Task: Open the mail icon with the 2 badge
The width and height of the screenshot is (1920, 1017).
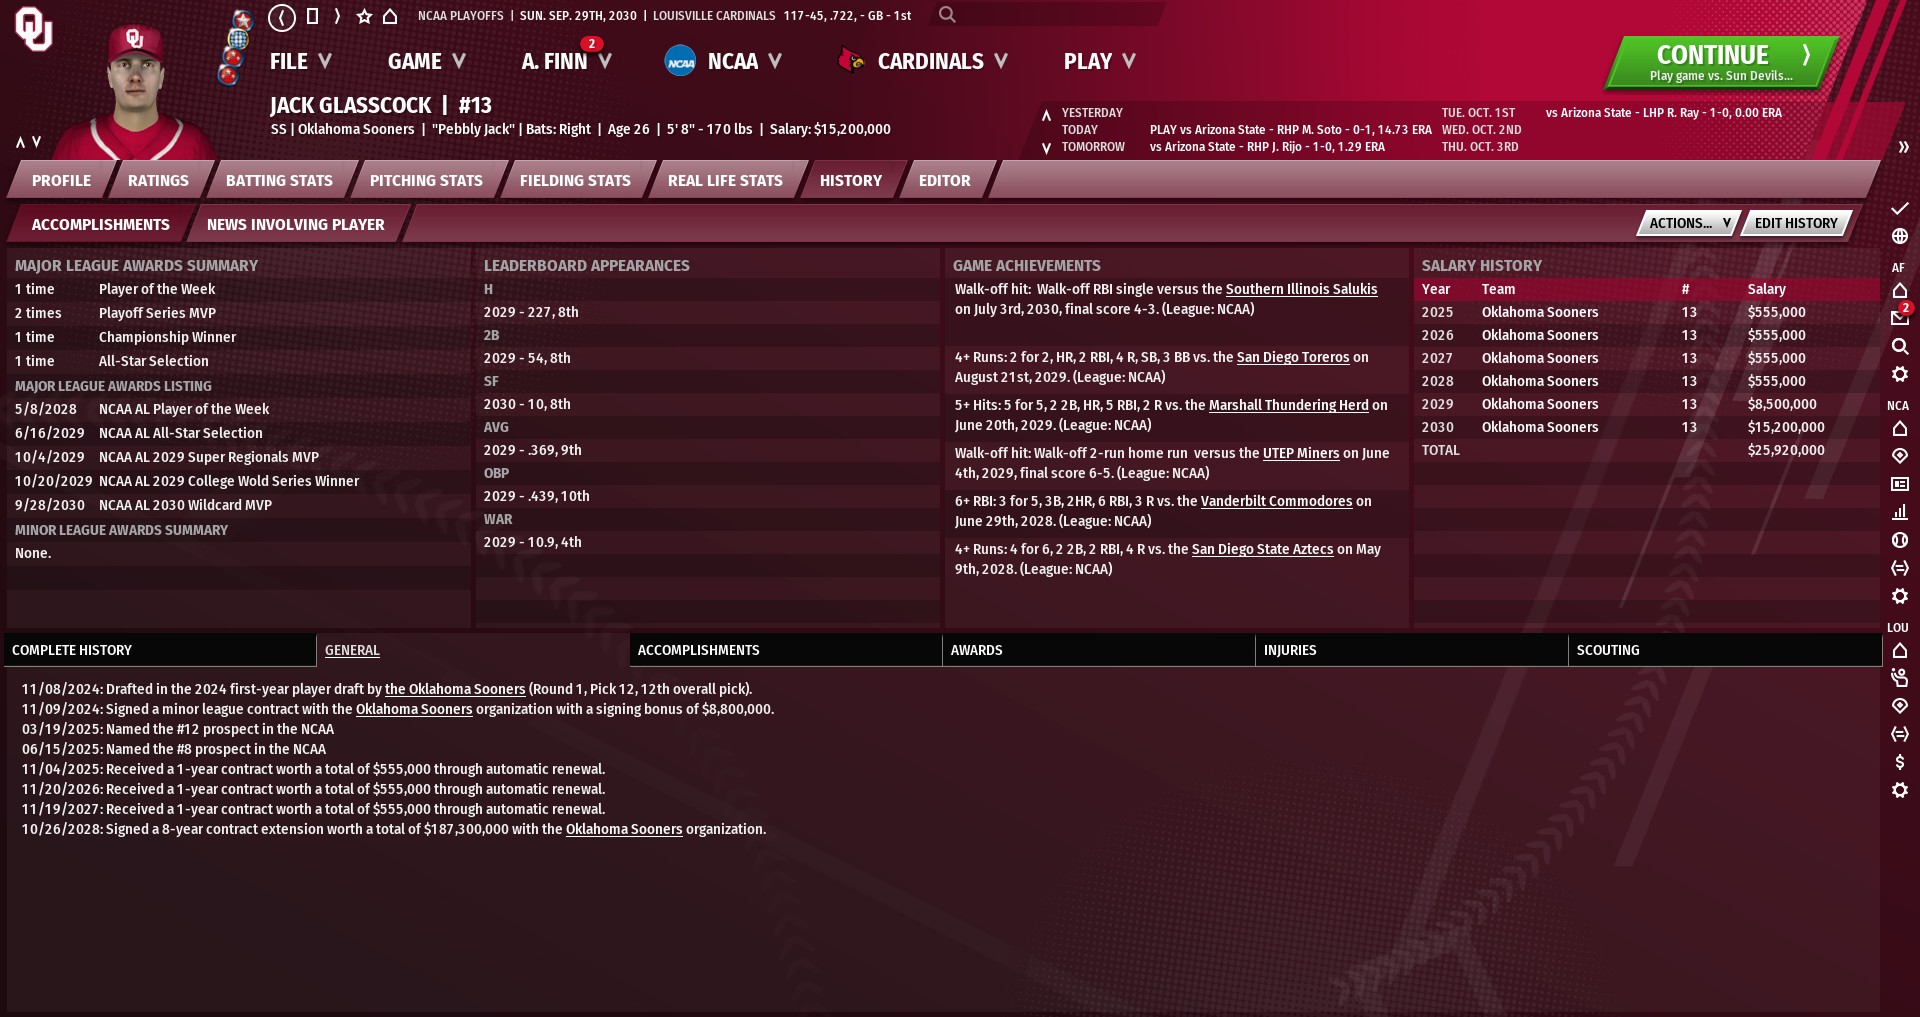Action: pyautogui.click(x=1900, y=317)
